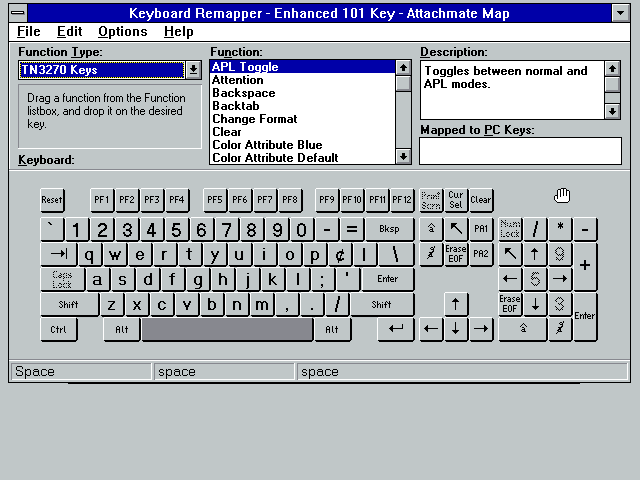Click the right Alt key
The image size is (640, 480).
coord(332,329)
